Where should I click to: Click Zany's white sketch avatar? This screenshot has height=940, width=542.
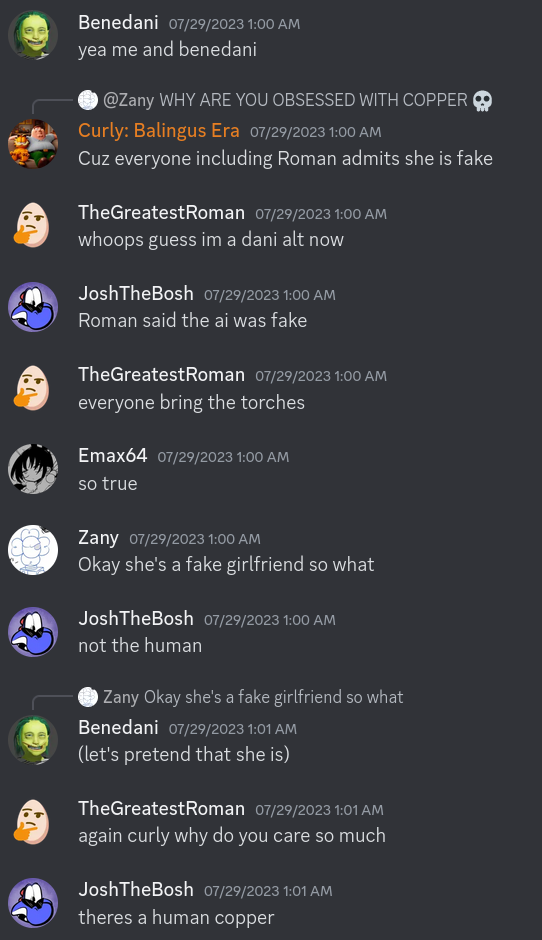click(x=33, y=550)
